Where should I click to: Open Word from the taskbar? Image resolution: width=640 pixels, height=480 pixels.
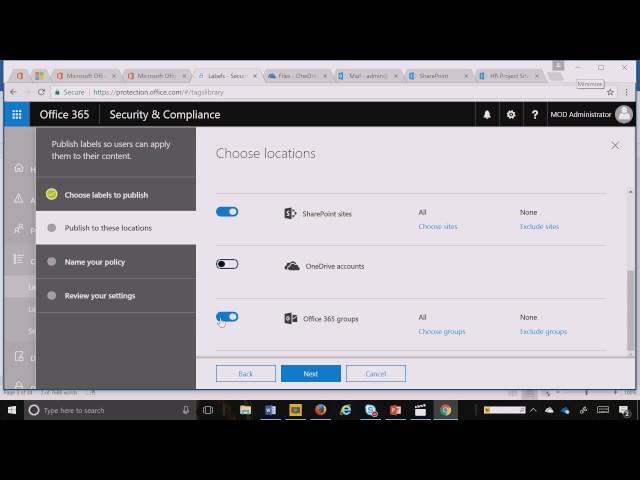pyautogui.click(x=270, y=410)
